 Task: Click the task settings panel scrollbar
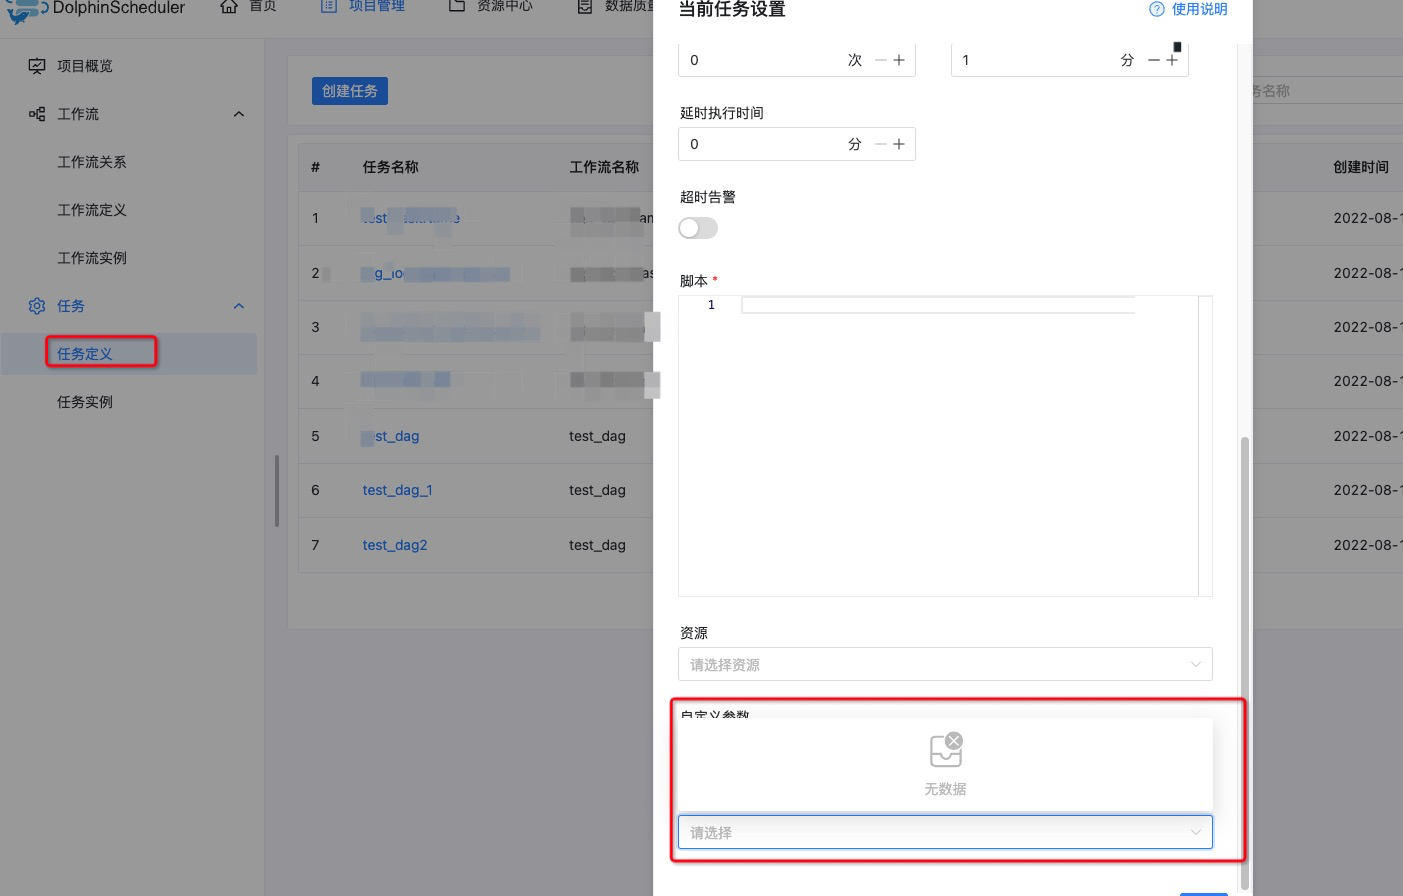[x=1245, y=661]
